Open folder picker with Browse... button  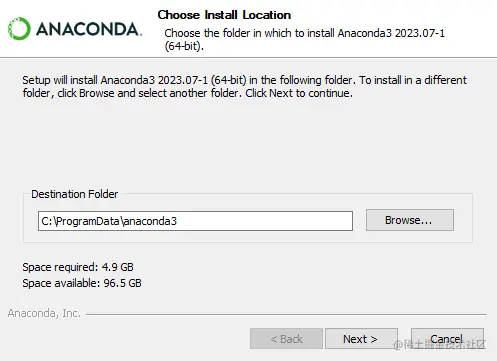[410, 220]
